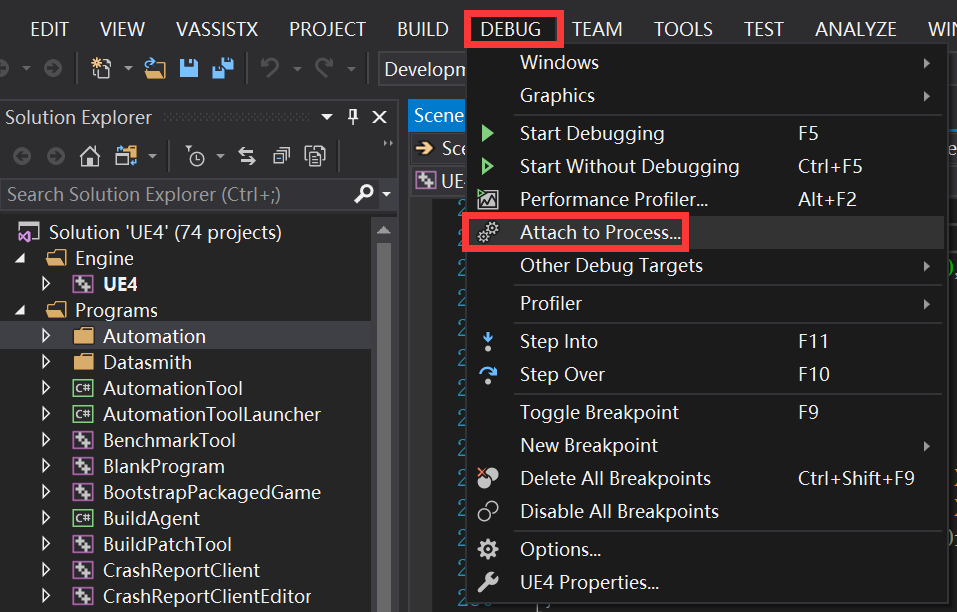Image resolution: width=957 pixels, height=612 pixels.
Task: Disable All Breakpoints from Debug menu
Action: 597,512
